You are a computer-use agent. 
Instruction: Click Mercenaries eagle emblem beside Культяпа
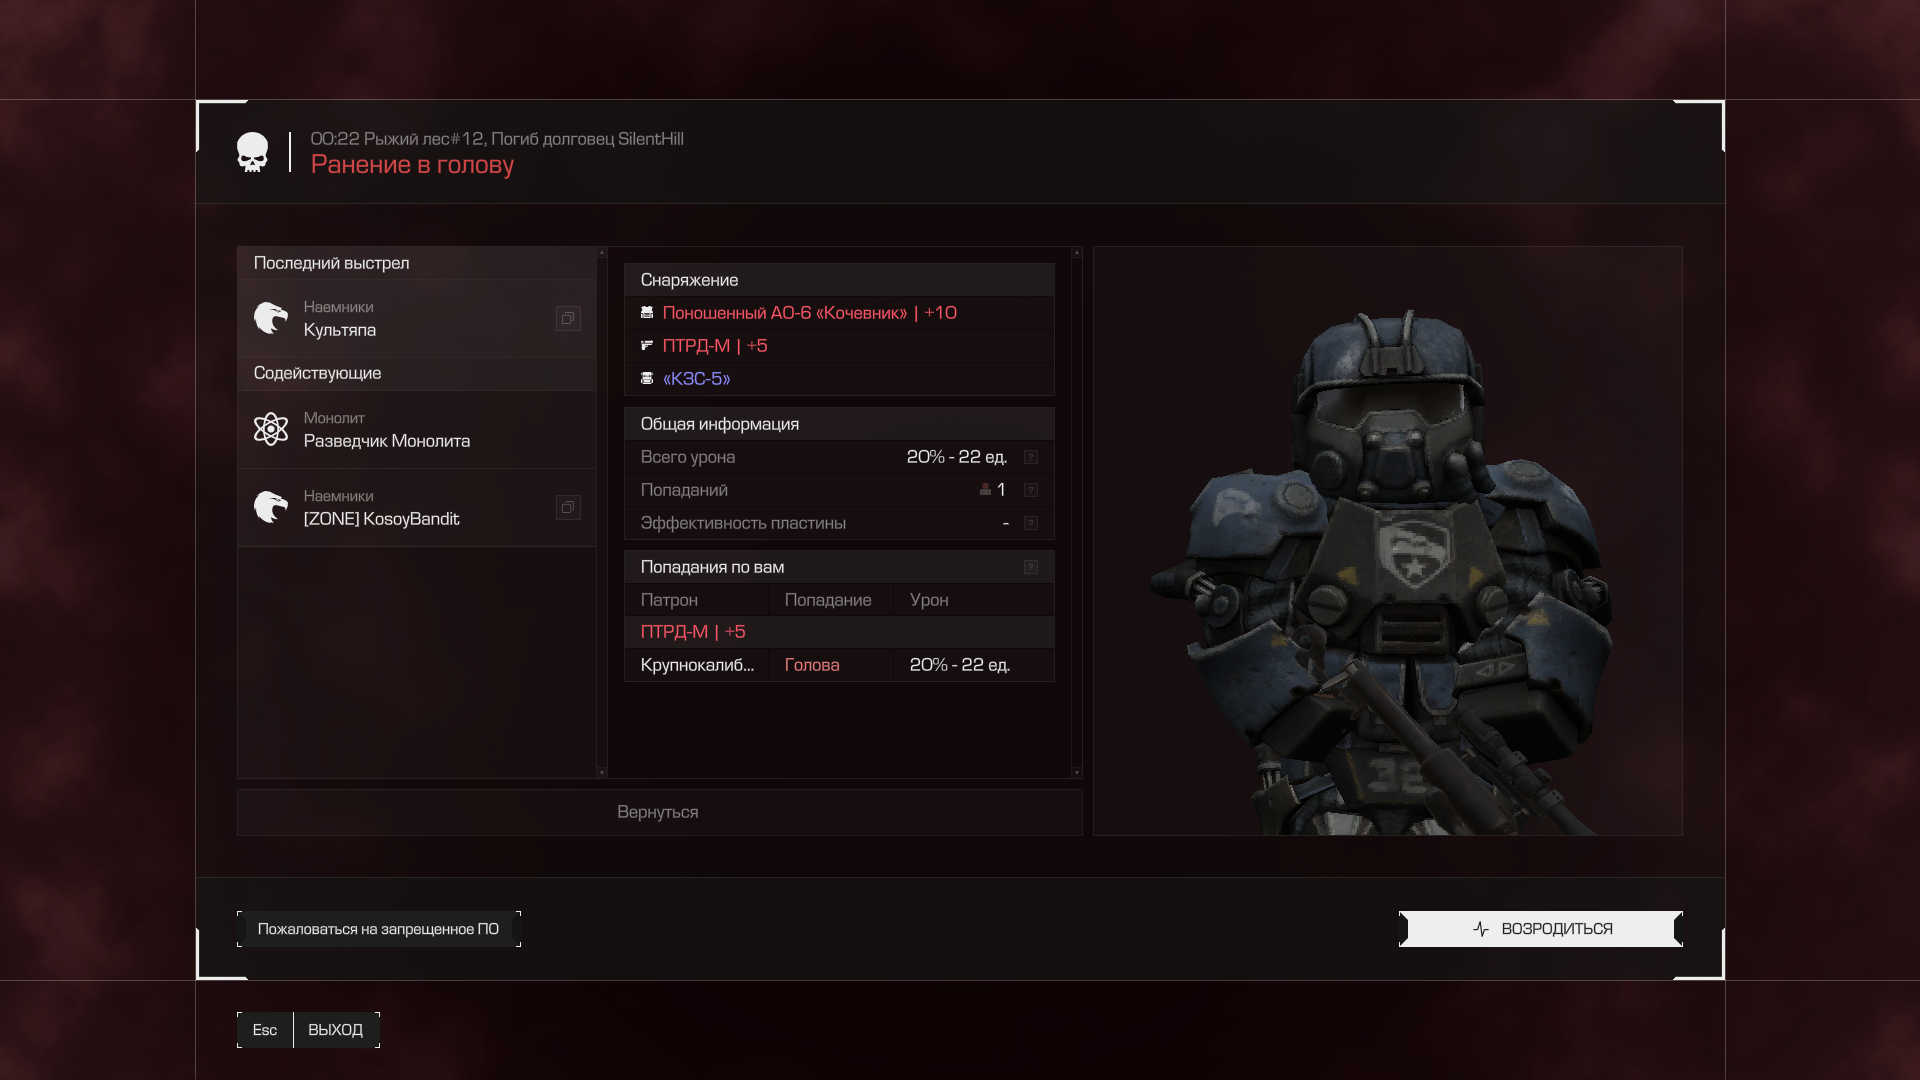point(270,318)
